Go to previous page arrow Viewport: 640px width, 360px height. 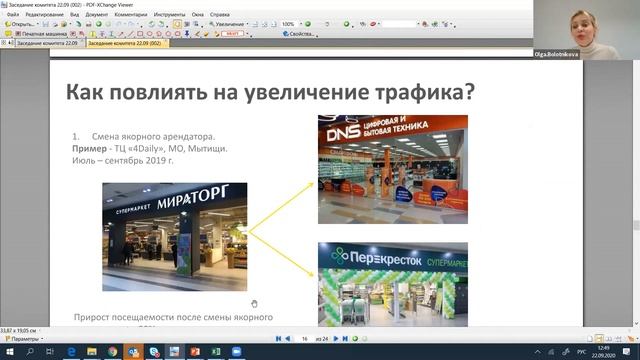click(288, 338)
